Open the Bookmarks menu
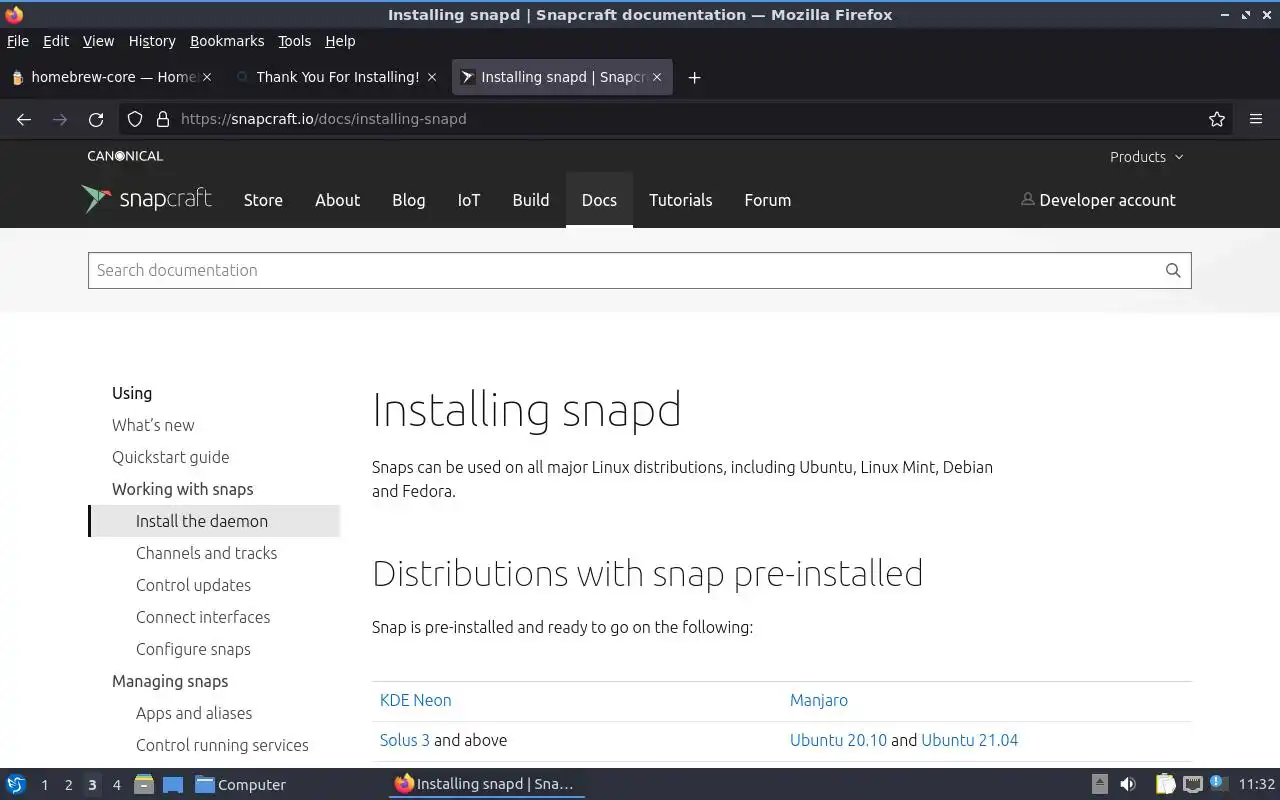 (x=227, y=41)
